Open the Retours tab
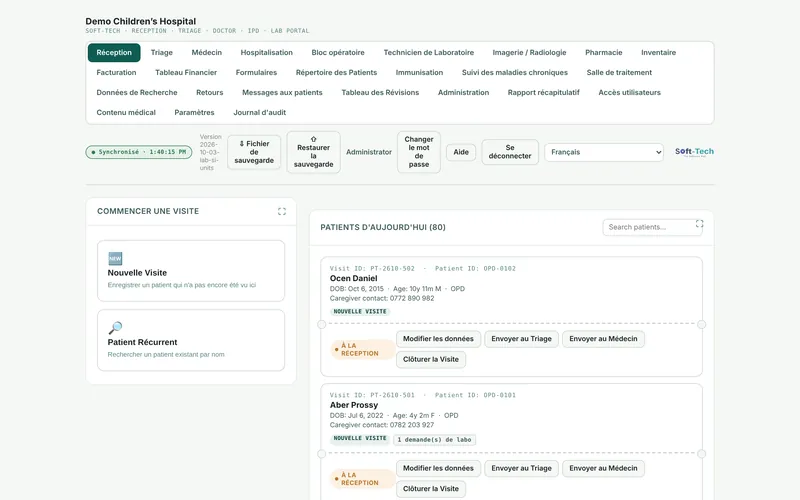 tap(210, 92)
